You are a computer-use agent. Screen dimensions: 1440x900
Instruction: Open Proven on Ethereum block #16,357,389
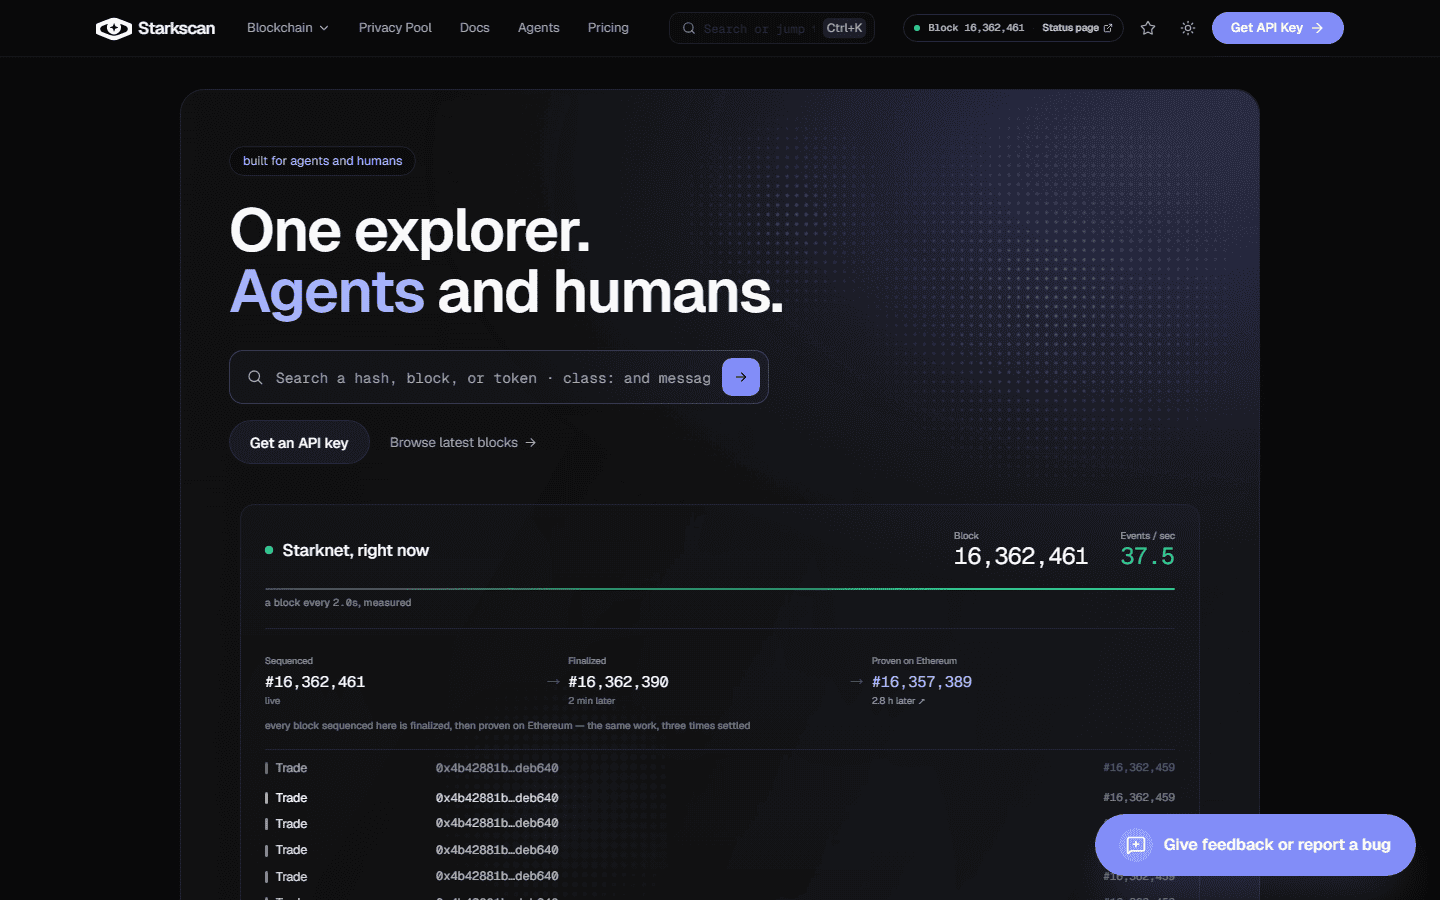click(x=922, y=682)
